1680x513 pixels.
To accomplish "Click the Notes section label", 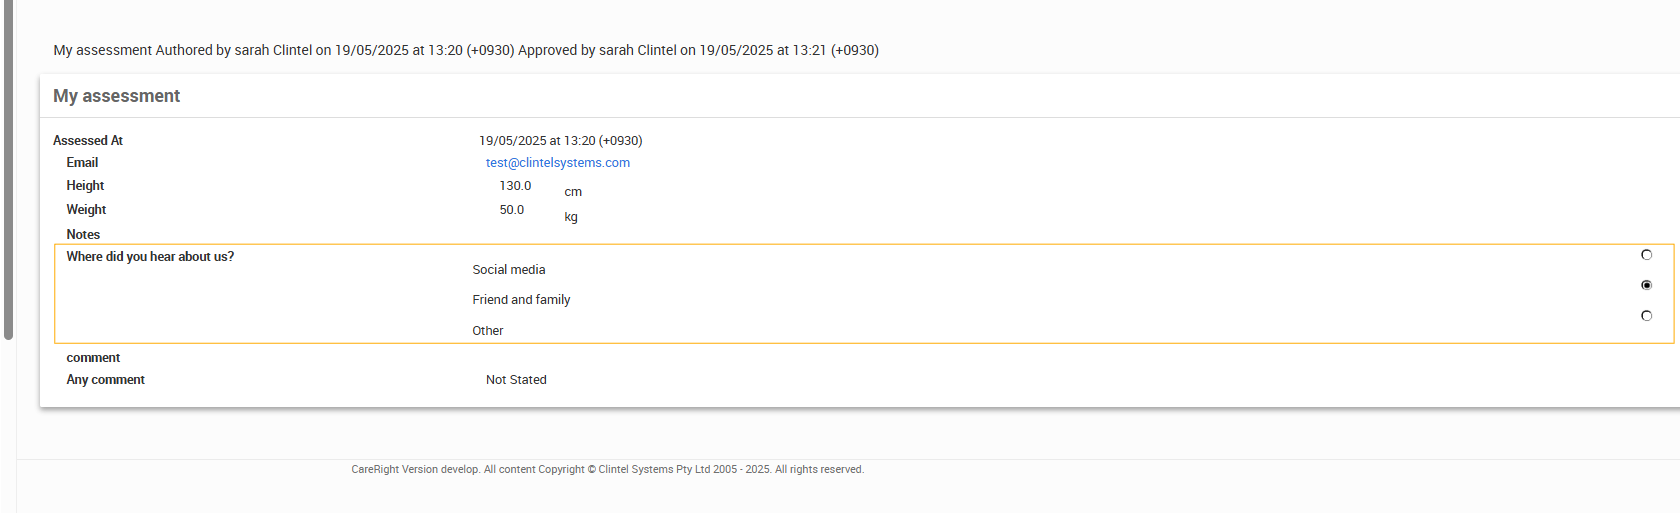I will click(x=83, y=235).
